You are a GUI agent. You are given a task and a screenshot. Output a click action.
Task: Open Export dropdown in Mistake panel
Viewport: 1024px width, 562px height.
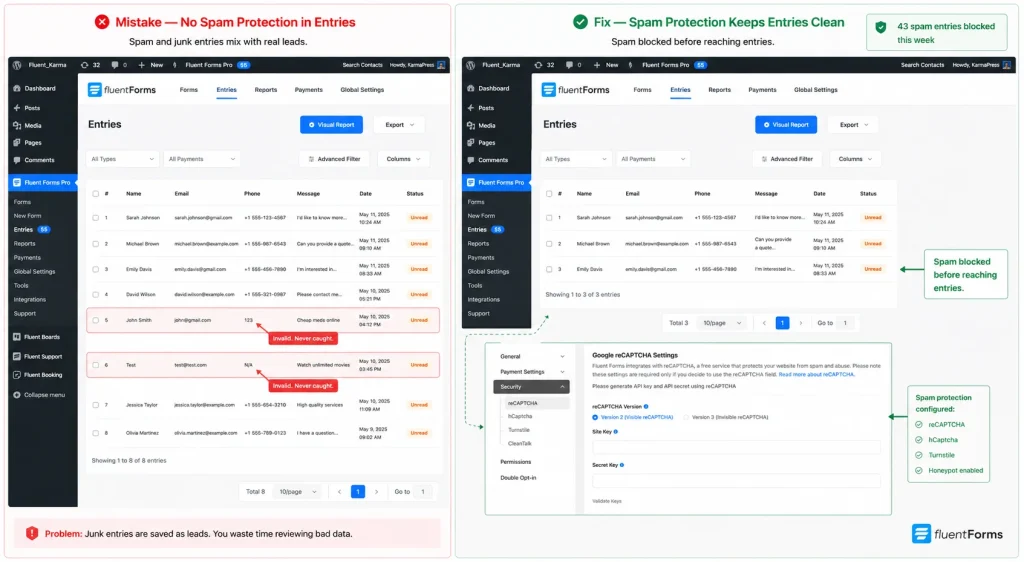click(400, 125)
